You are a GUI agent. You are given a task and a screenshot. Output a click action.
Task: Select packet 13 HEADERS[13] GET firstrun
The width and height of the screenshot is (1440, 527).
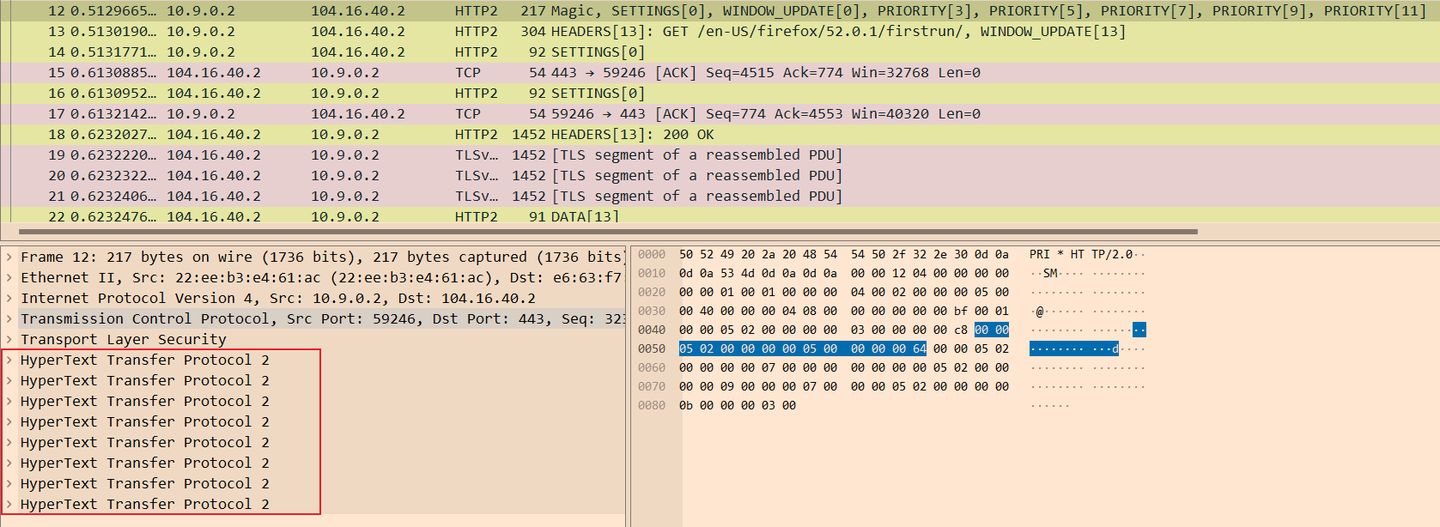point(720,31)
